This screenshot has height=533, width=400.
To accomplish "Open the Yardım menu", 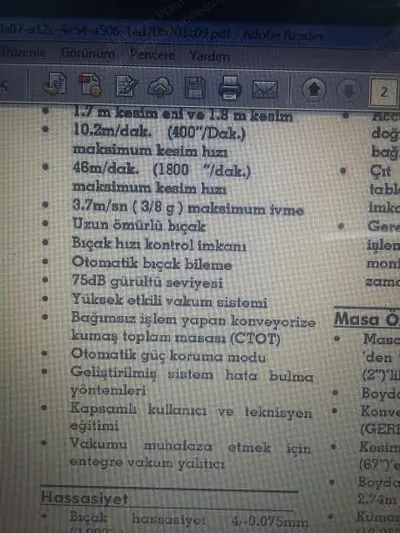I will tap(209, 56).
